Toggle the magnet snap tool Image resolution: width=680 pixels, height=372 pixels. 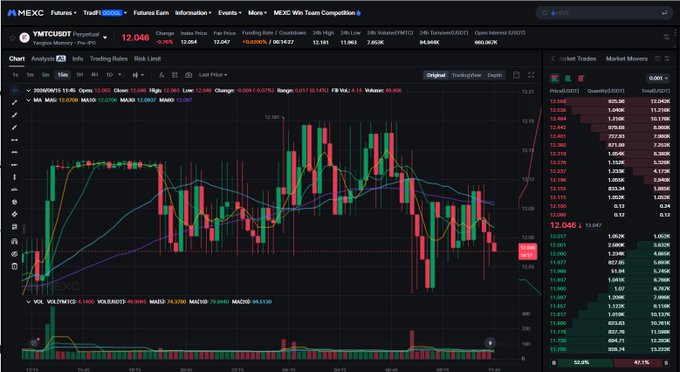click(15, 241)
